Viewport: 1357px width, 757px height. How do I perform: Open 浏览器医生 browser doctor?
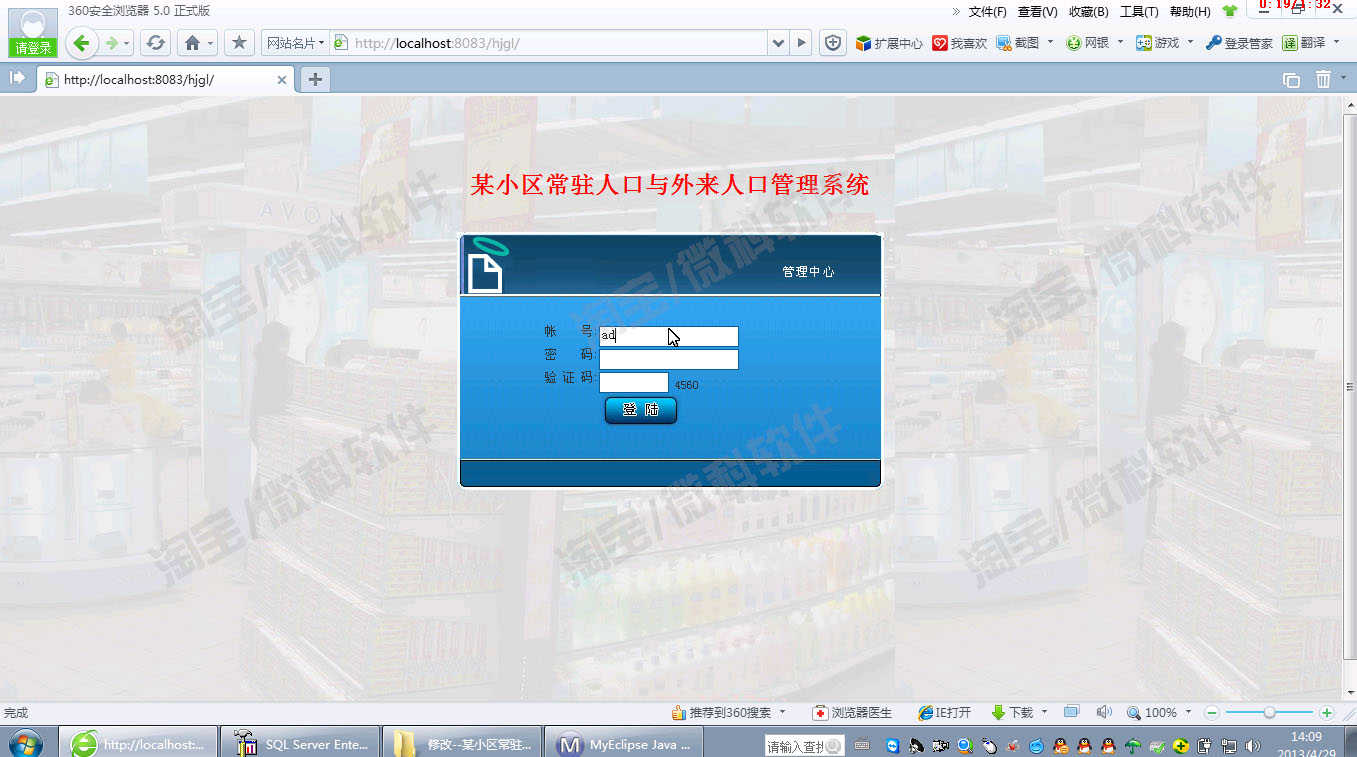pyautogui.click(x=852, y=713)
